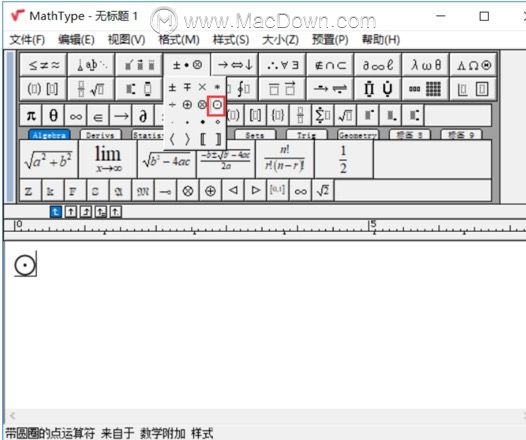Insert the limit as x approaches infinity expression

[x=108, y=159]
